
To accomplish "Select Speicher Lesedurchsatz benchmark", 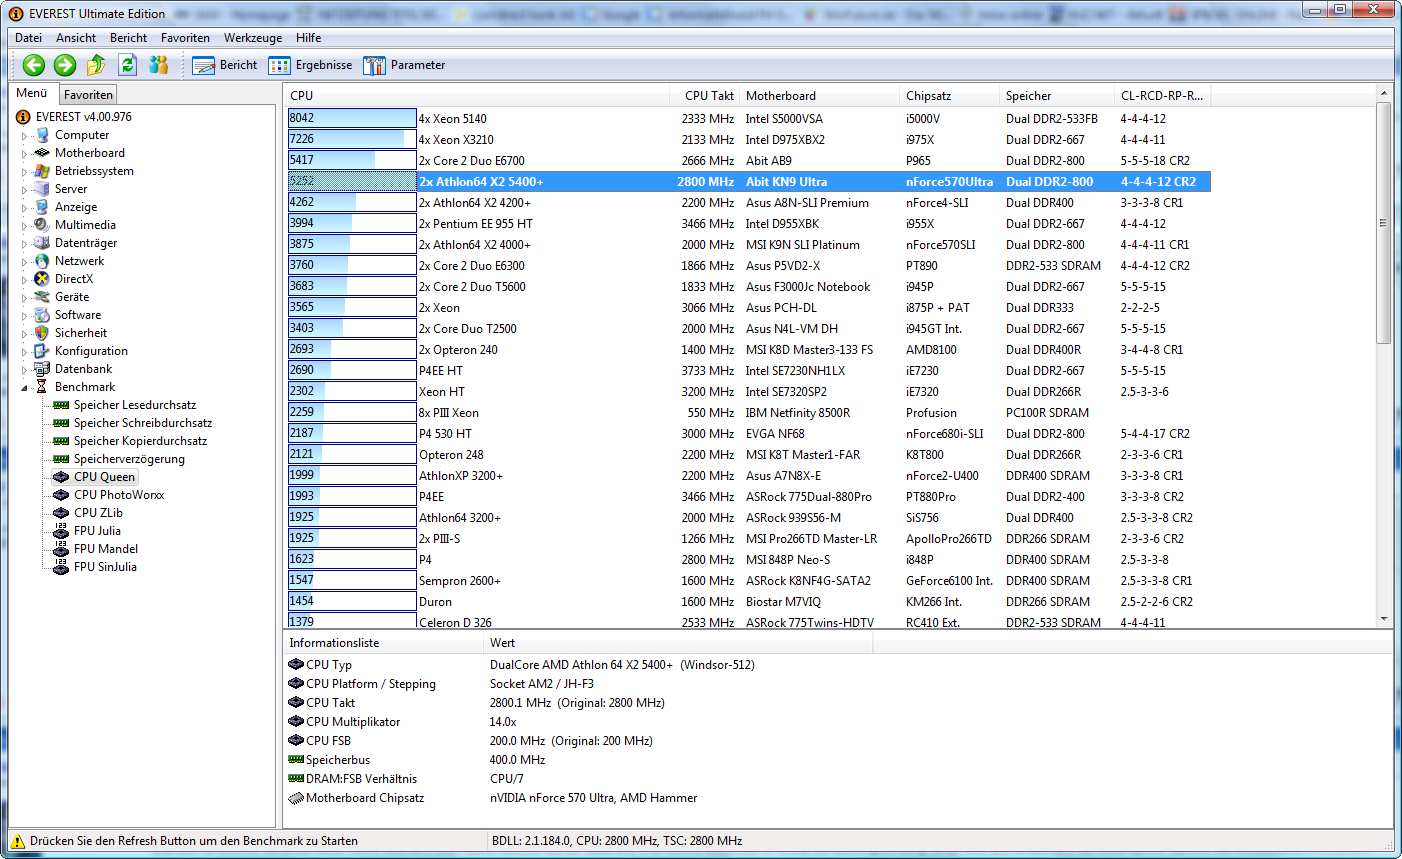I will (x=135, y=405).
